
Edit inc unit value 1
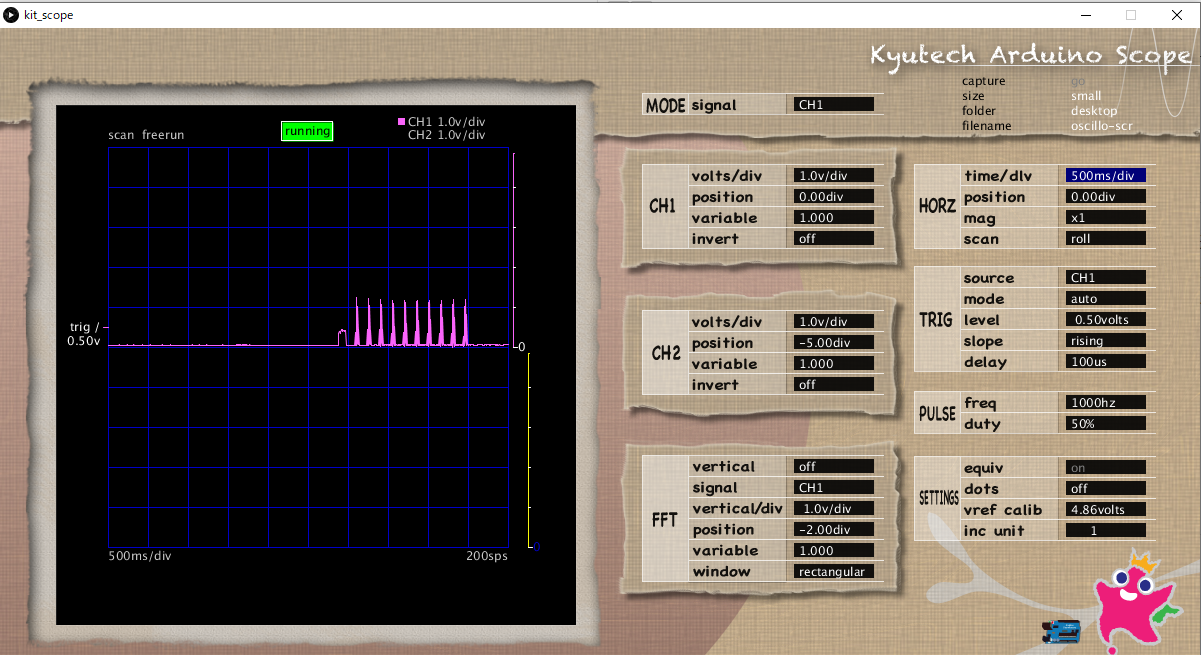pyautogui.click(x=1106, y=531)
